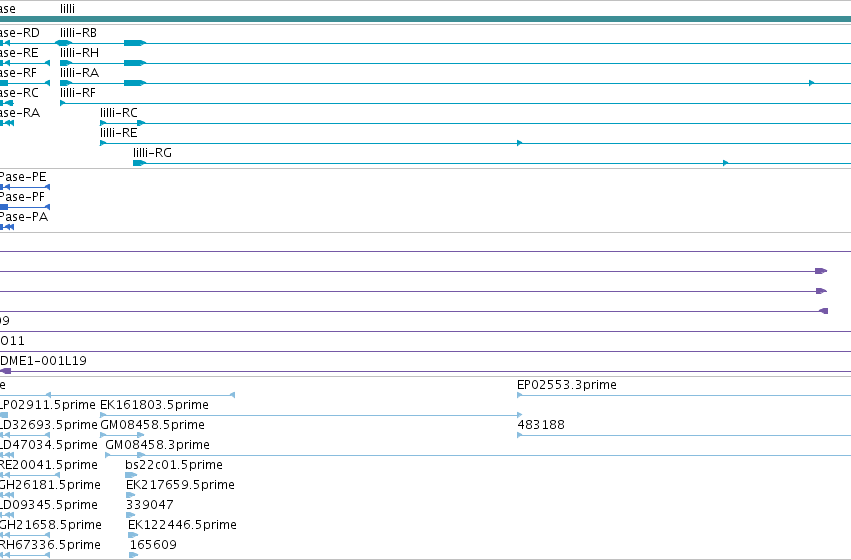This screenshot has height=560, width=851.
Task: Select the lilli gene label
Action: tap(67, 9)
